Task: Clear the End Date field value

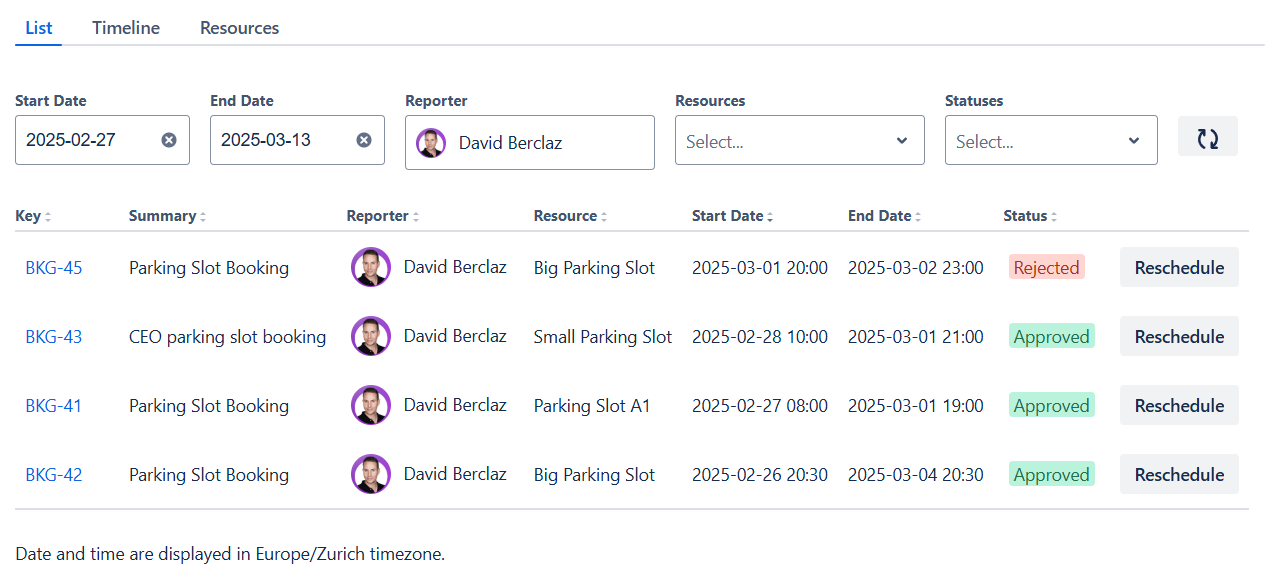Action: 364,140
